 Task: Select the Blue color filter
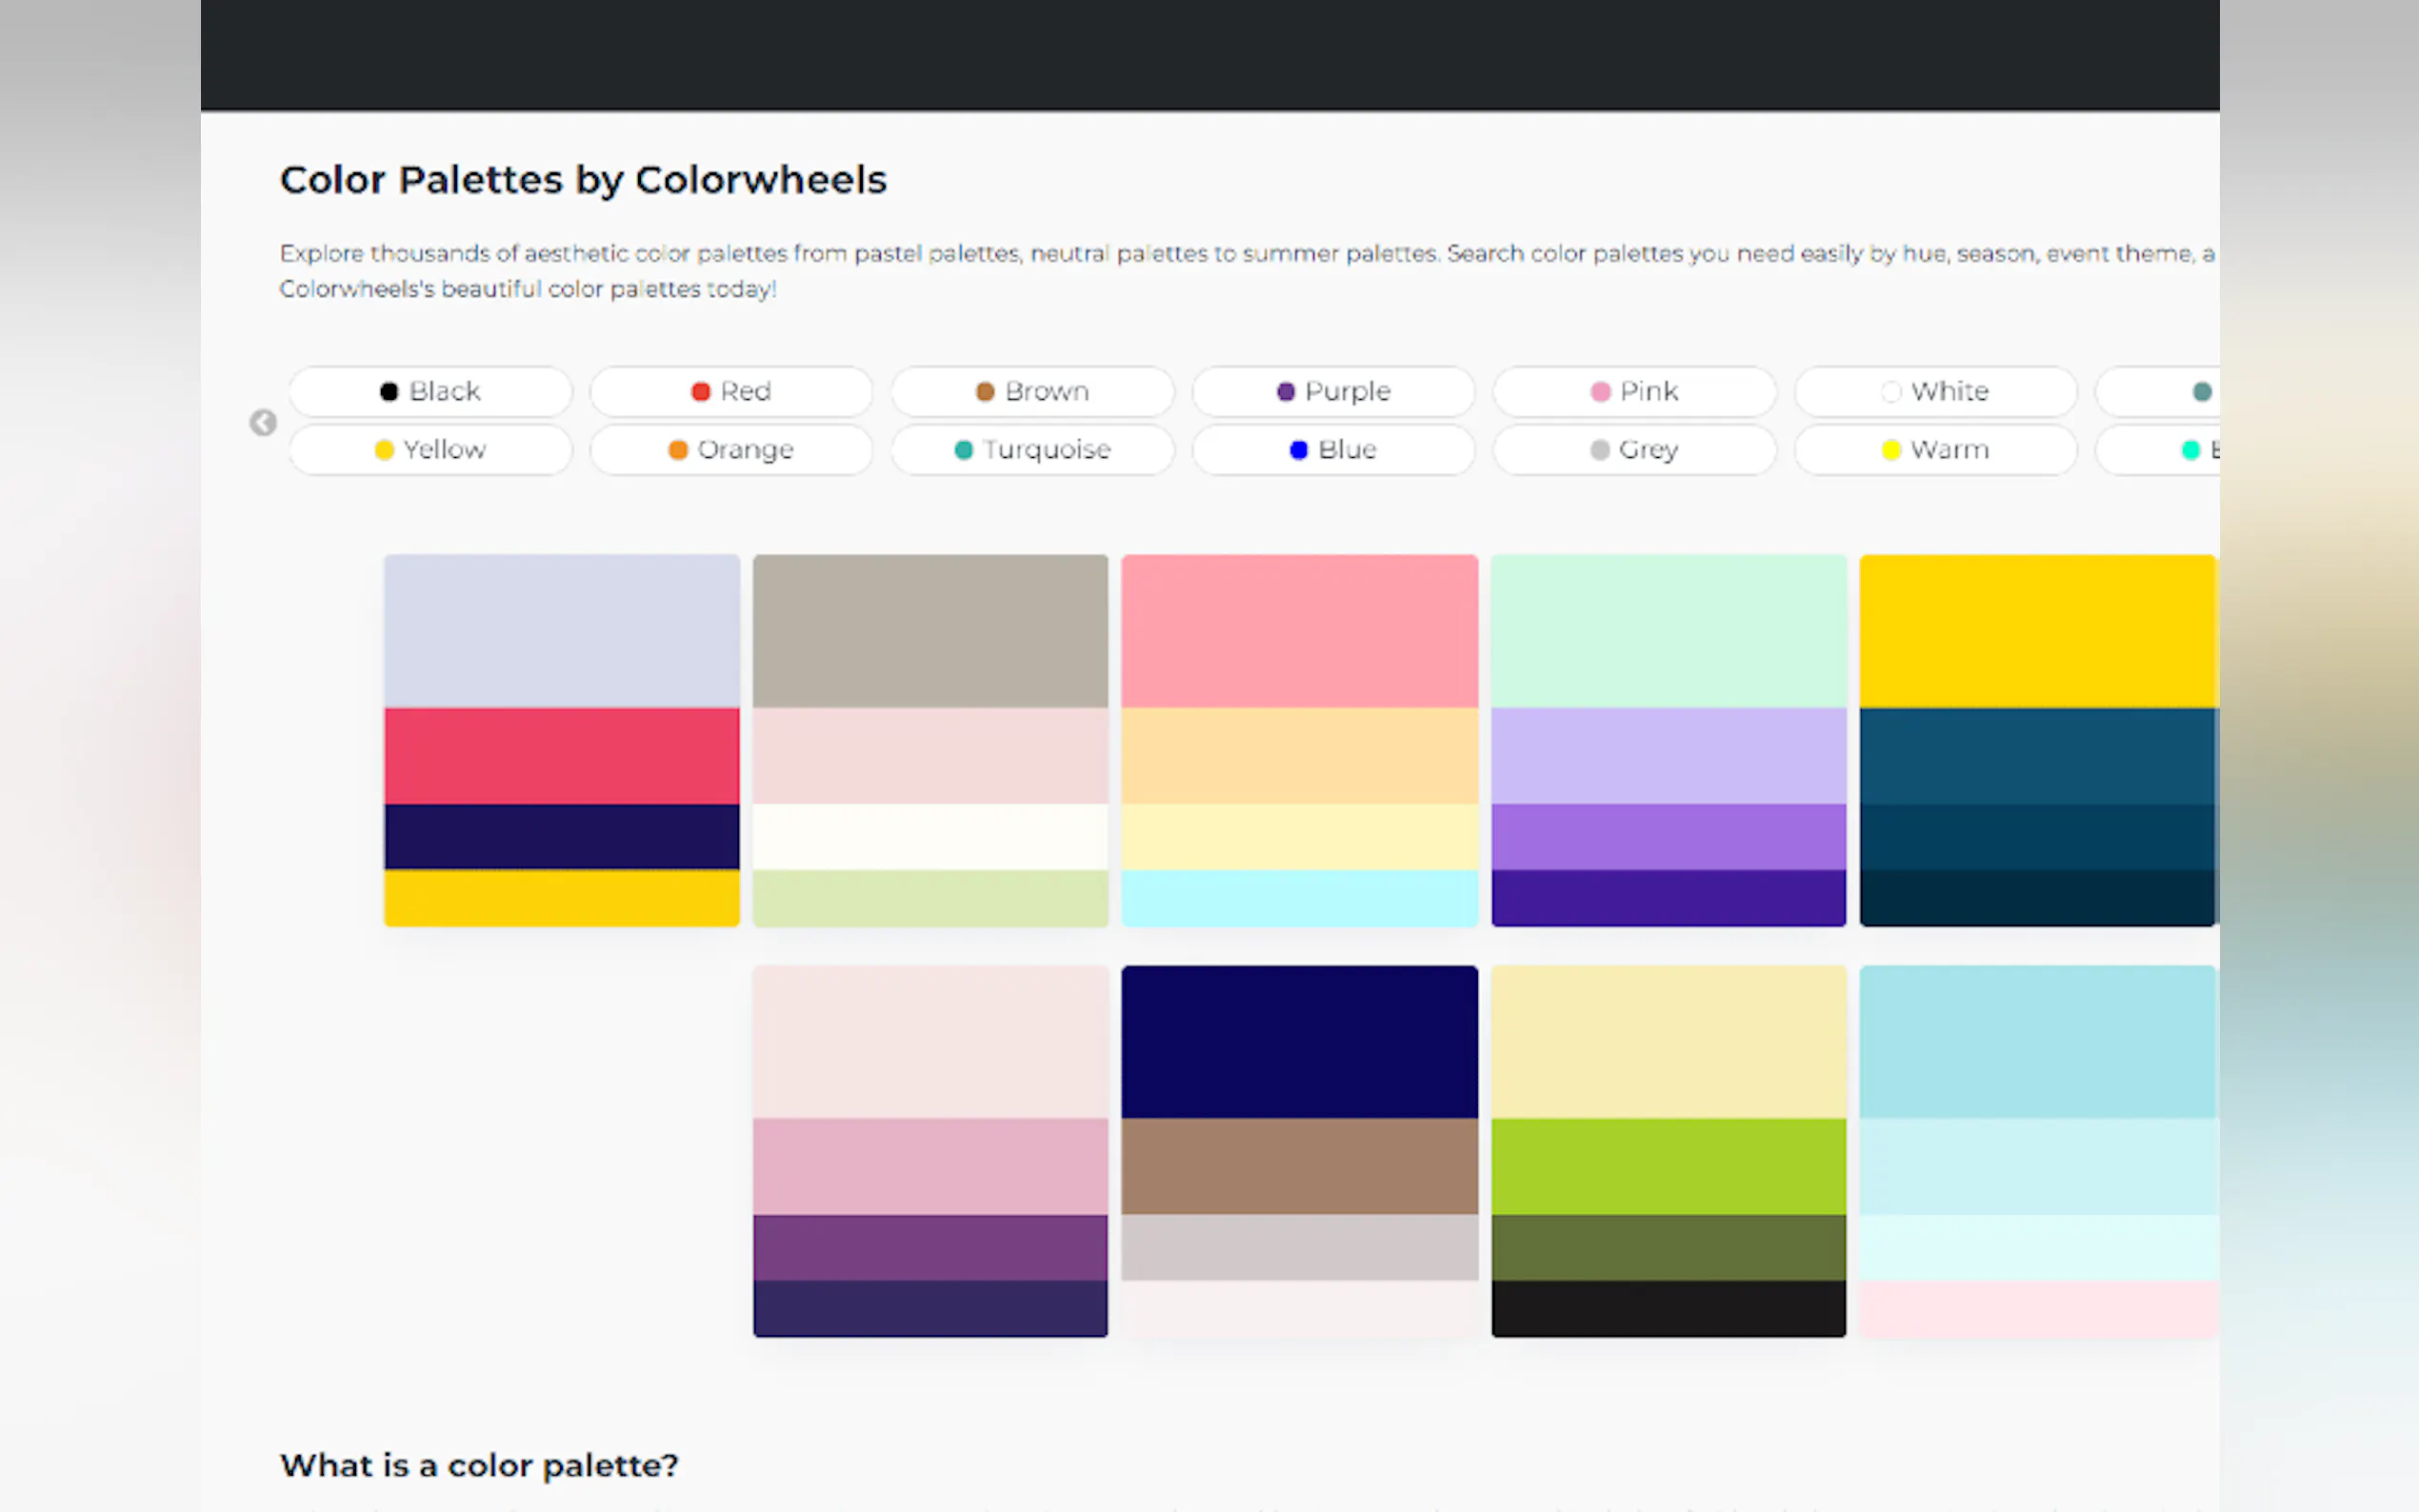1333,450
